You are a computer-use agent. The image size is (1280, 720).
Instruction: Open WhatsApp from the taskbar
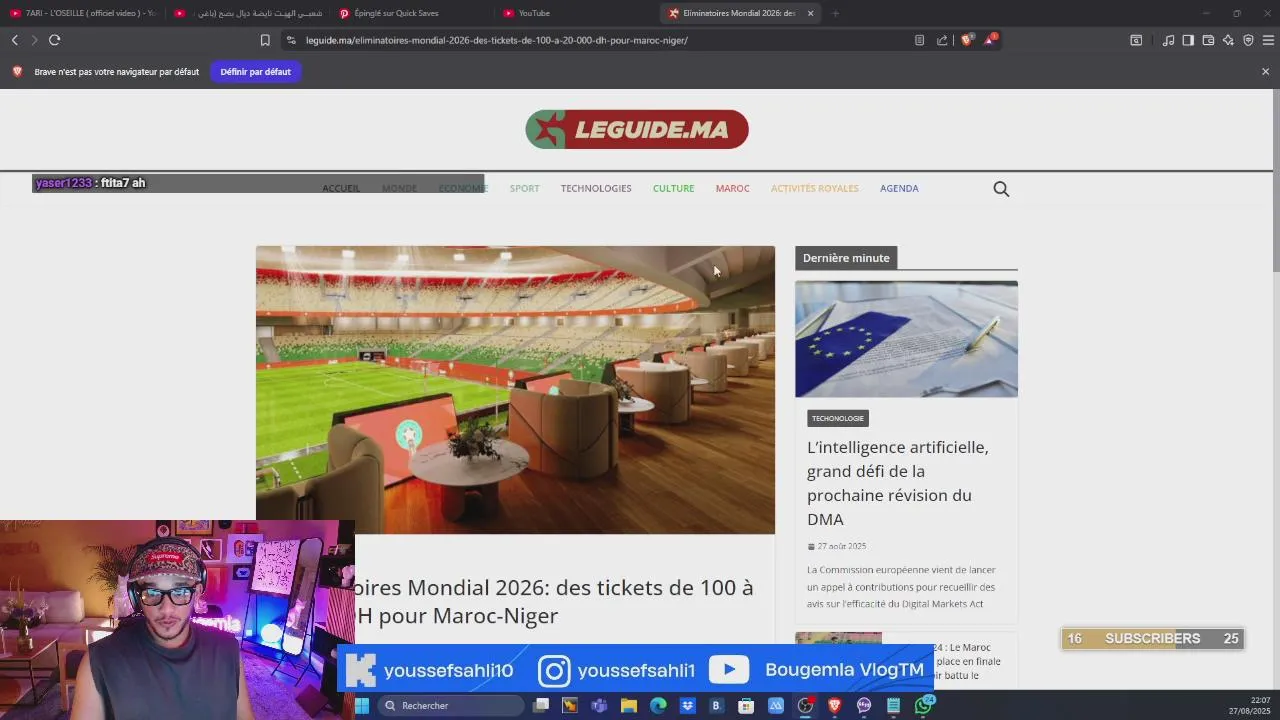pos(923,706)
